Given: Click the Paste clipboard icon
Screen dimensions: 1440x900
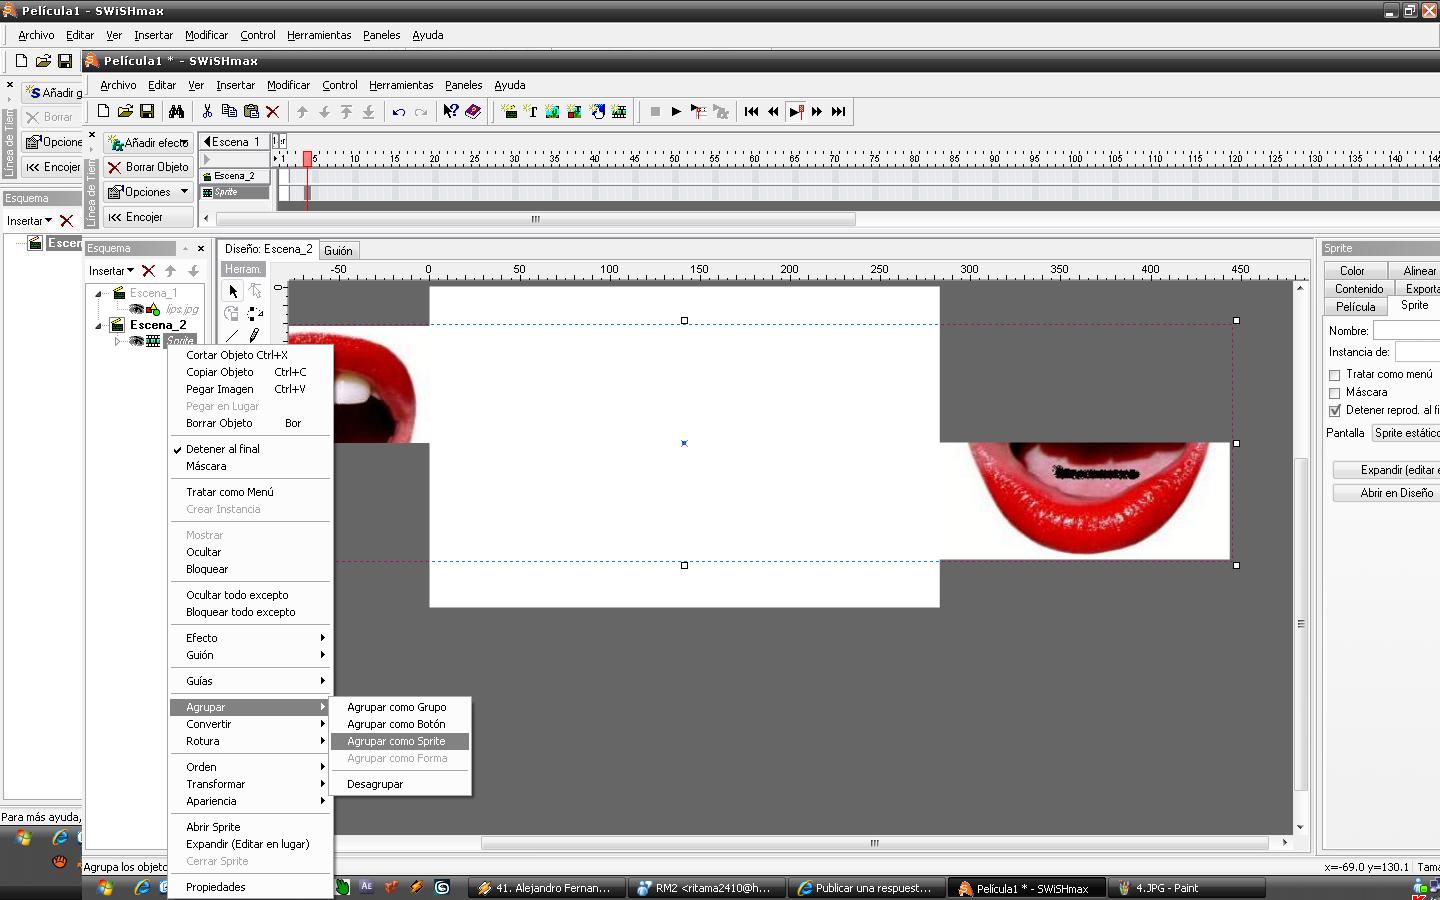Looking at the screenshot, I should tap(251, 111).
